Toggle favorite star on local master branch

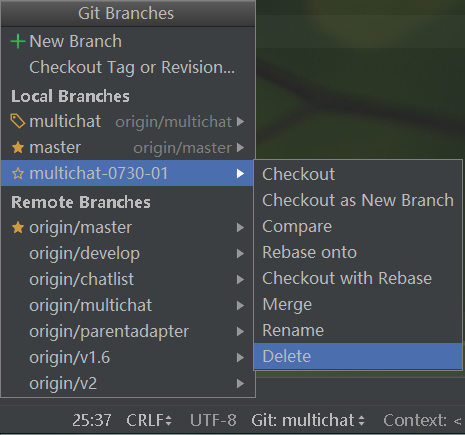pyautogui.click(x=18, y=147)
